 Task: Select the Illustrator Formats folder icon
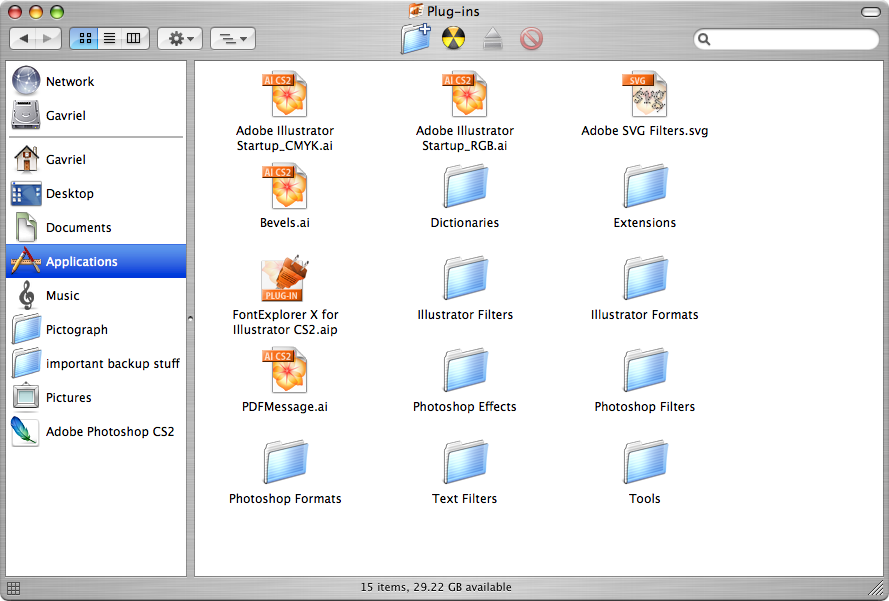[645, 278]
